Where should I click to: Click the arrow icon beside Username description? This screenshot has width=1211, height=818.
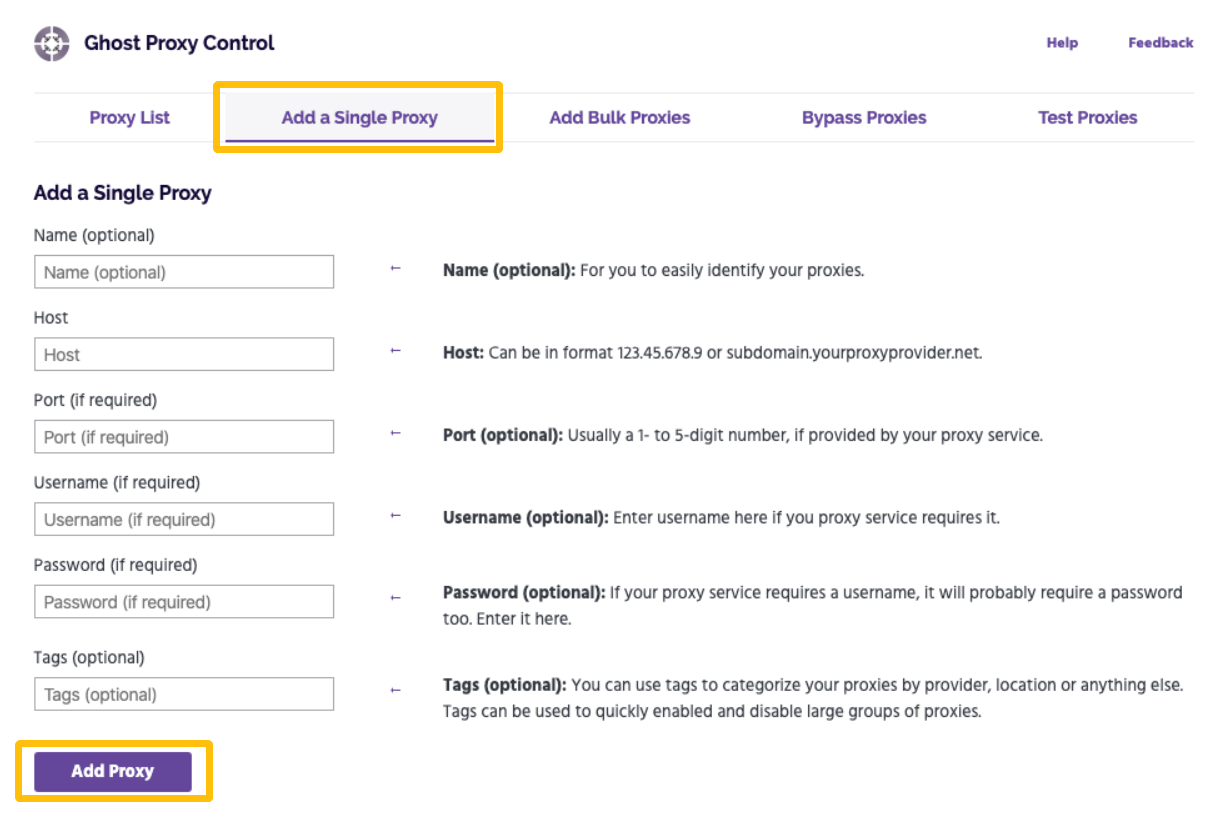point(394,517)
